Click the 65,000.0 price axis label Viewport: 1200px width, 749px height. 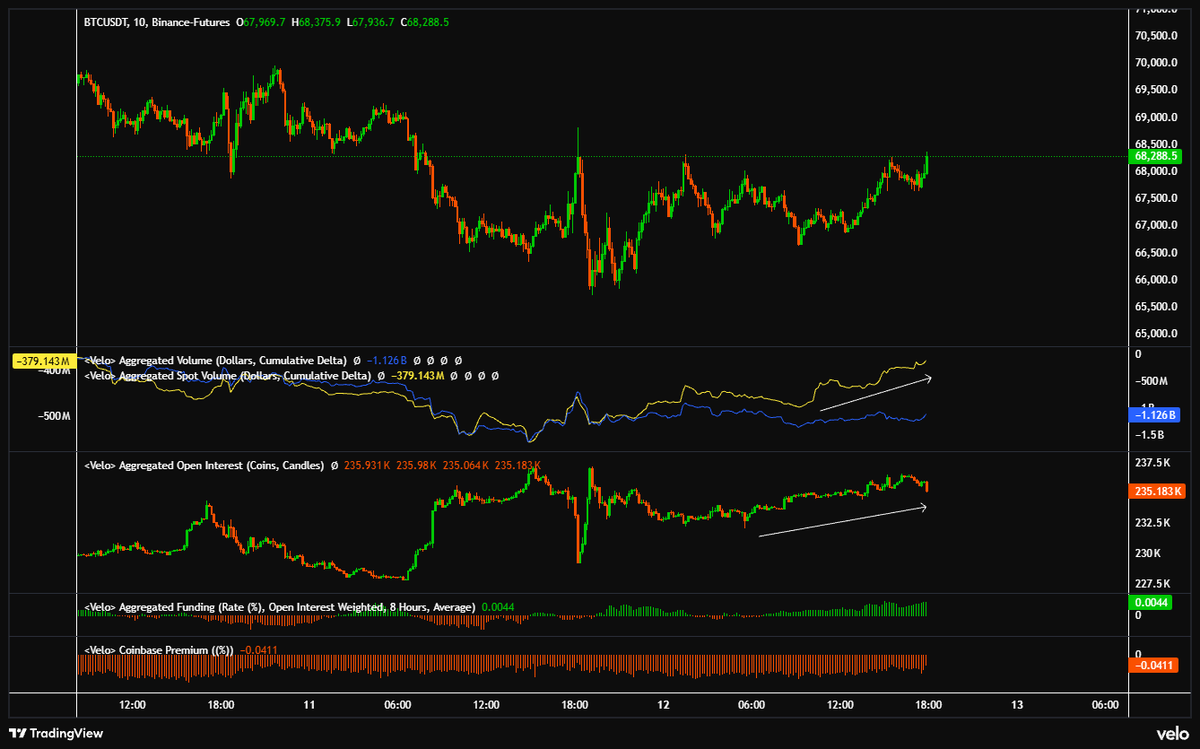pyautogui.click(x=1154, y=333)
